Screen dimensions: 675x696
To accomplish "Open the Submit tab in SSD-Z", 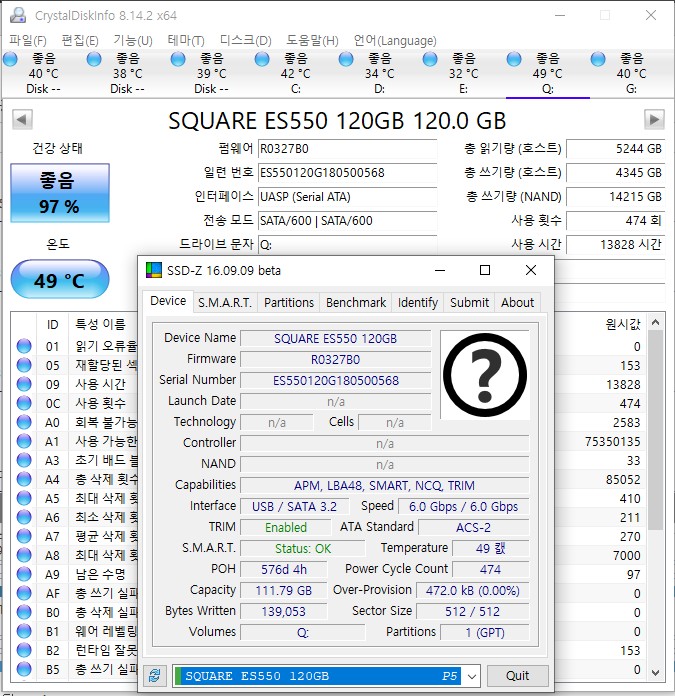I will (x=470, y=303).
